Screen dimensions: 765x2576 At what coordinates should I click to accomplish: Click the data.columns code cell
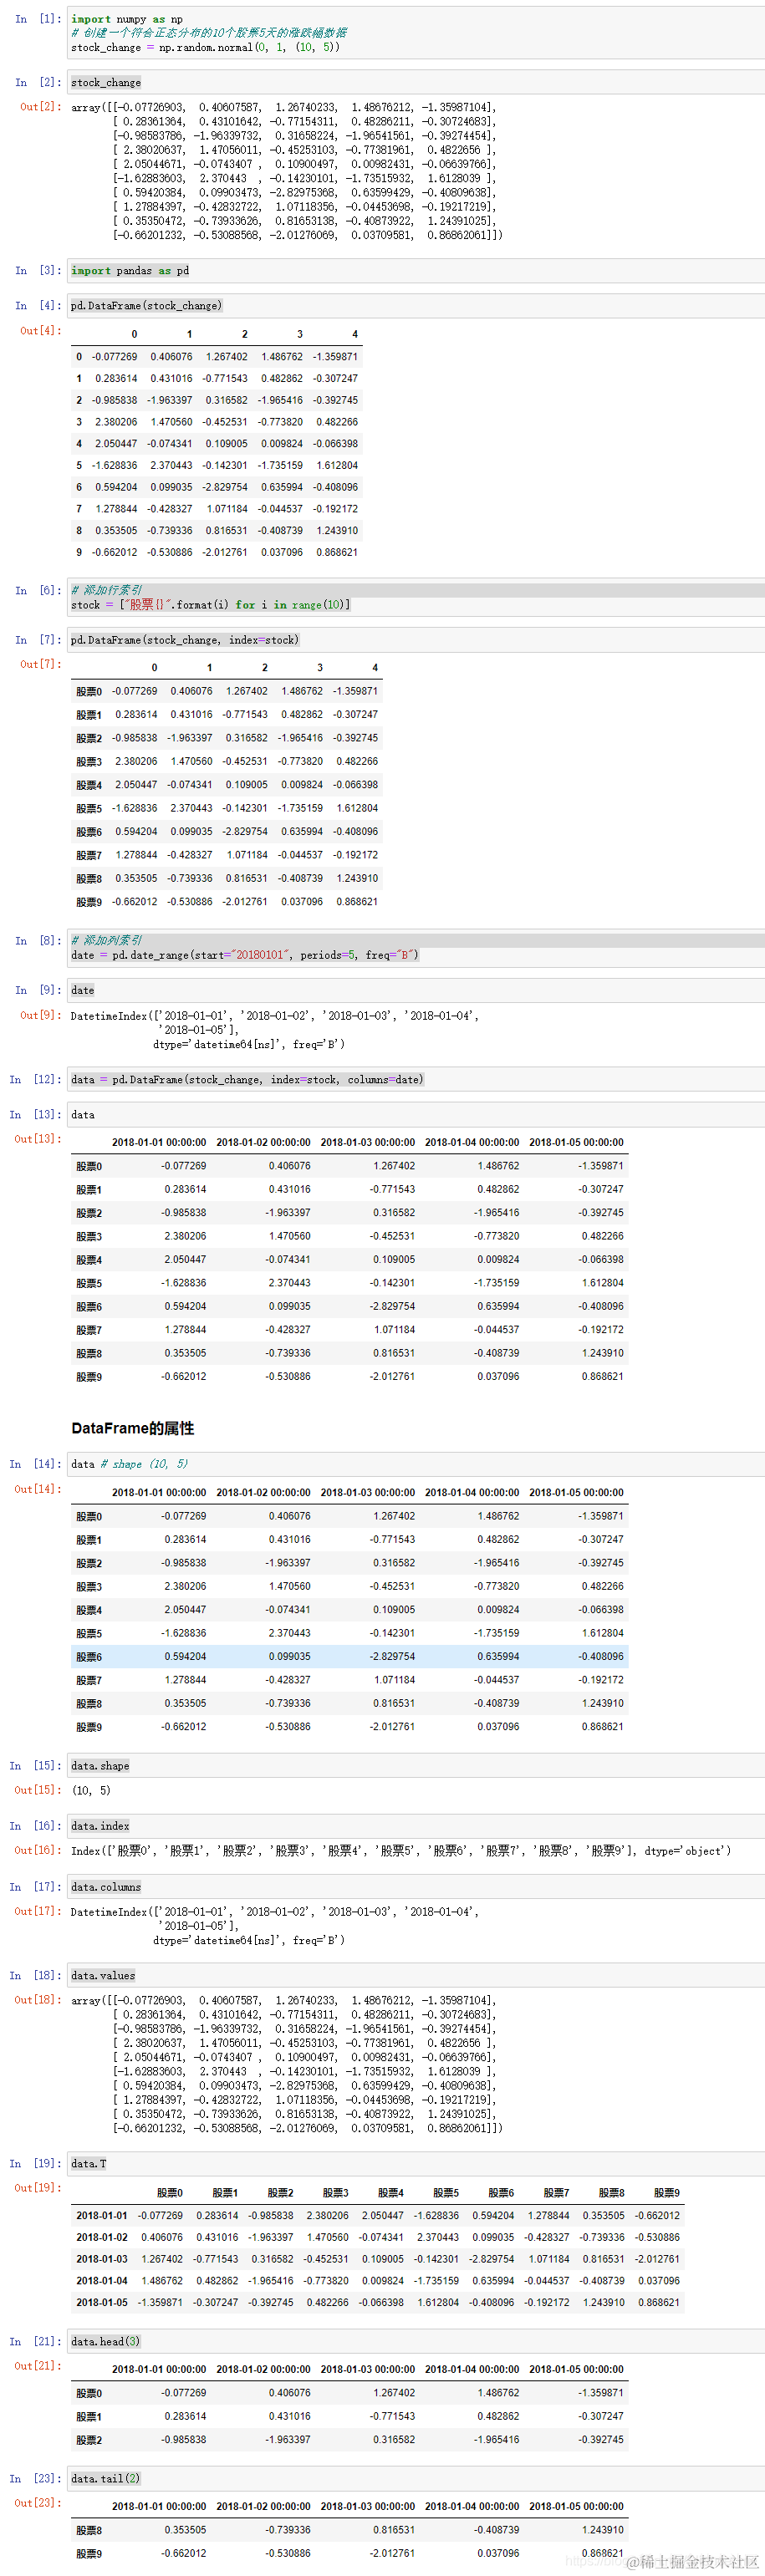tap(416, 1886)
